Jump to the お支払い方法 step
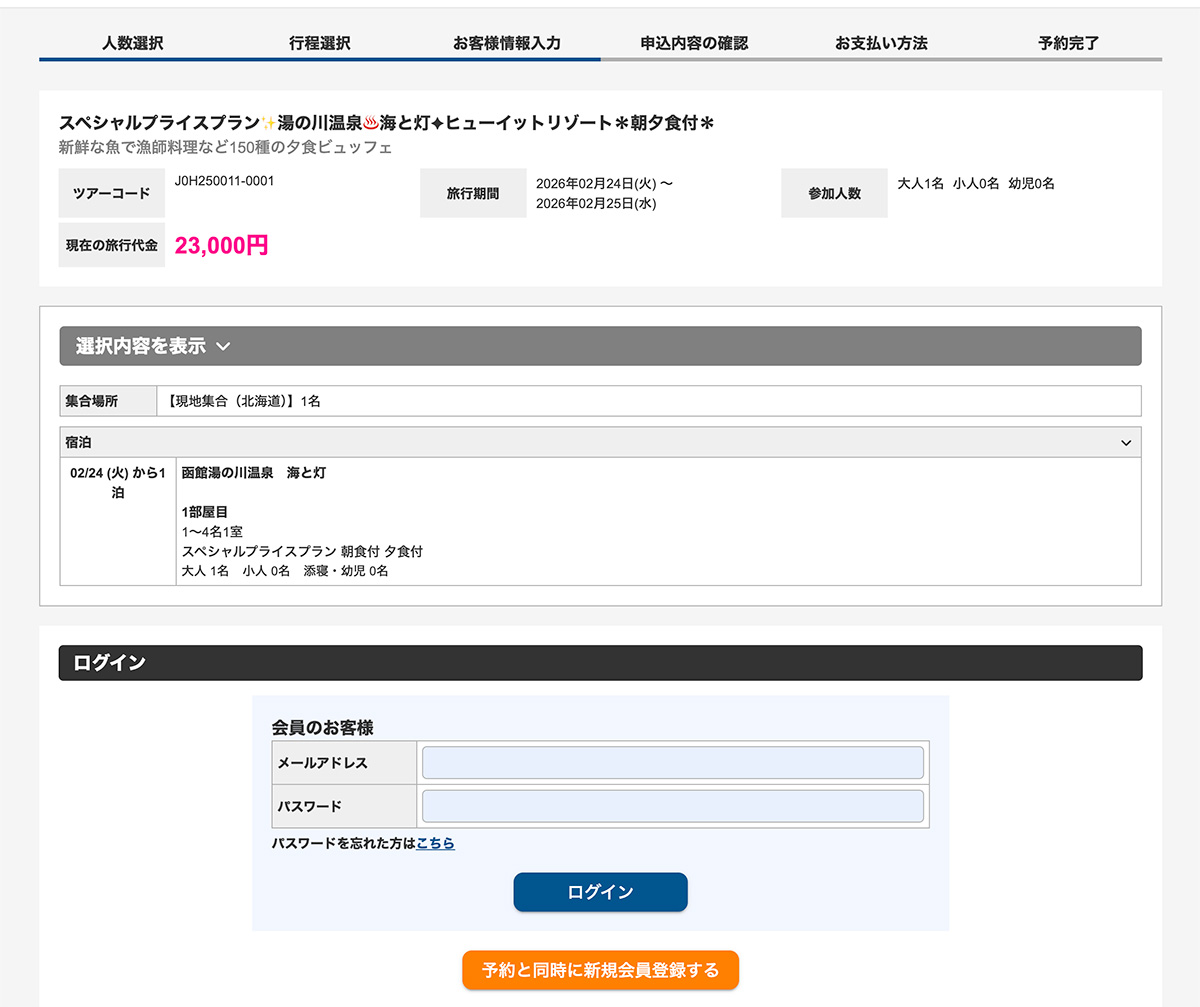 (x=881, y=43)
